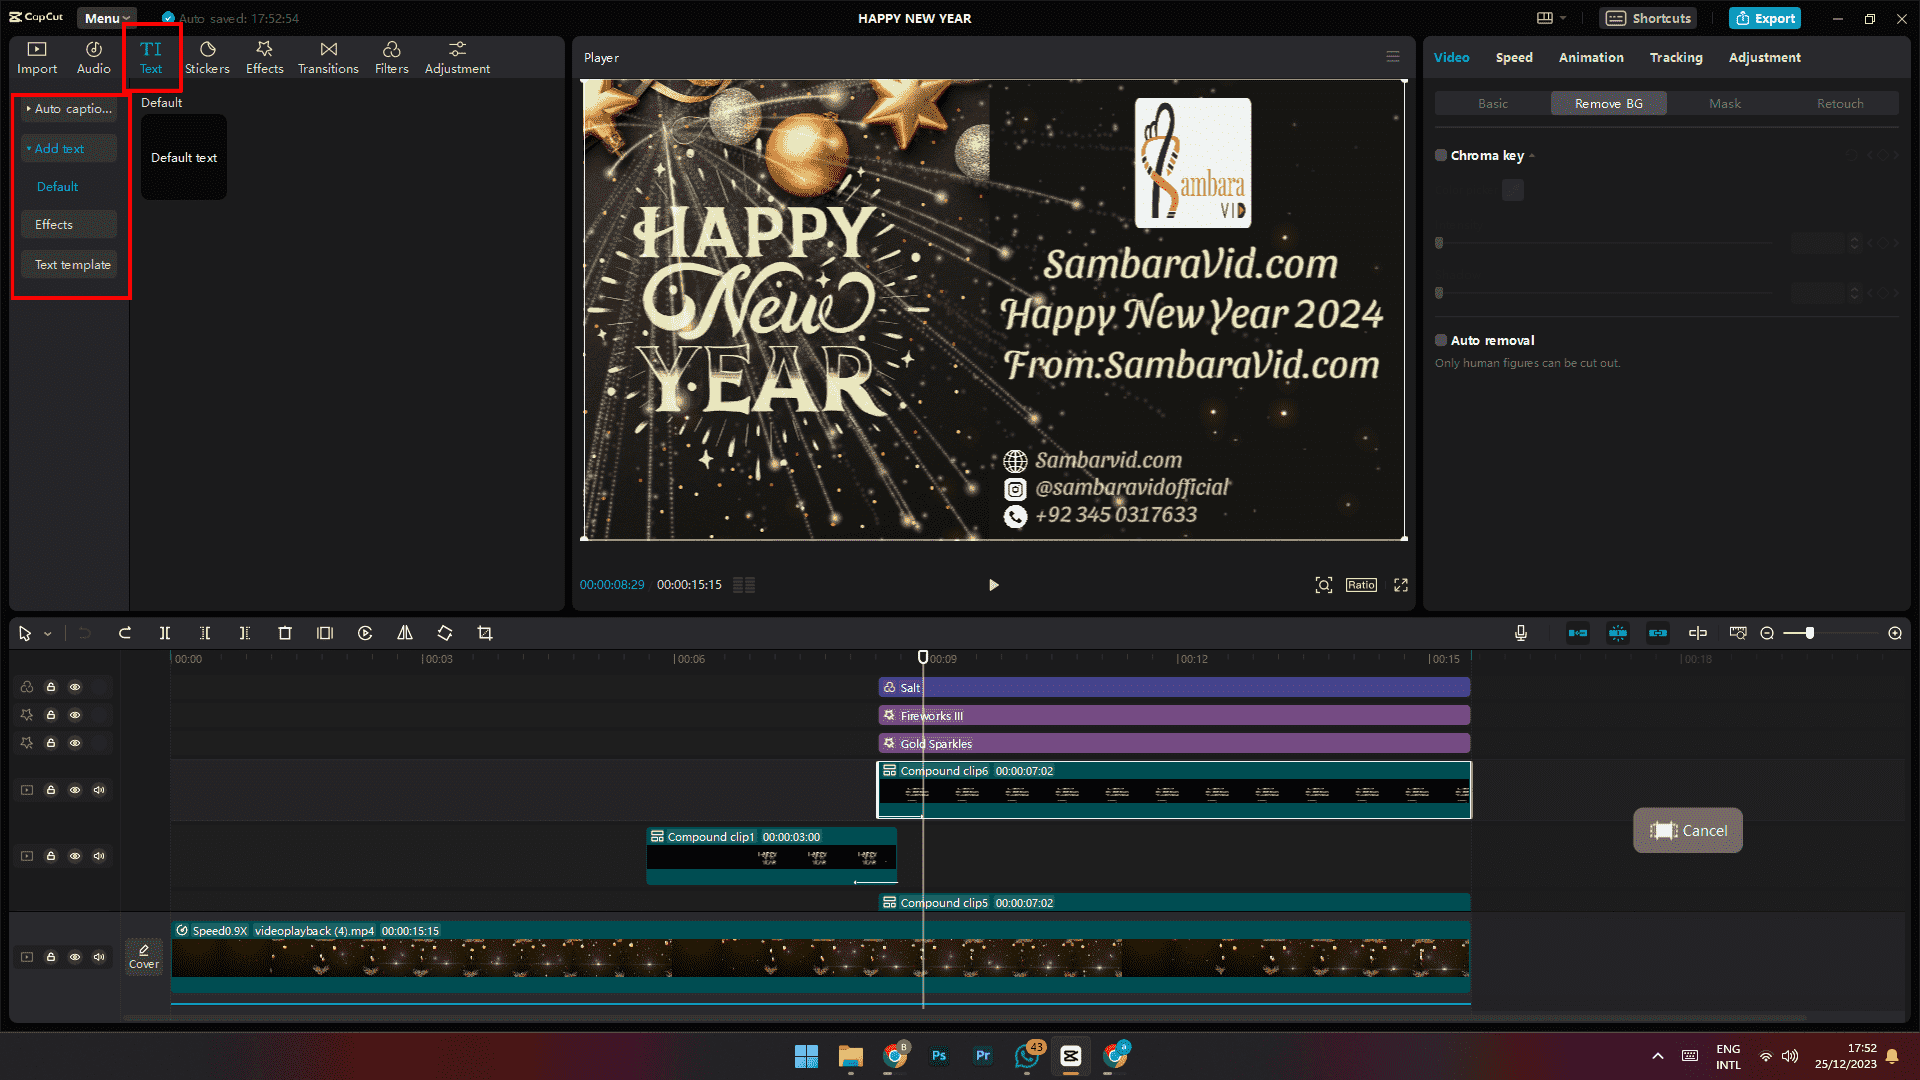Screen dimensions: 1920x1080
Task: Click the timeline zoom-to-fit ruler icon
Action: tap(1738, 633)
